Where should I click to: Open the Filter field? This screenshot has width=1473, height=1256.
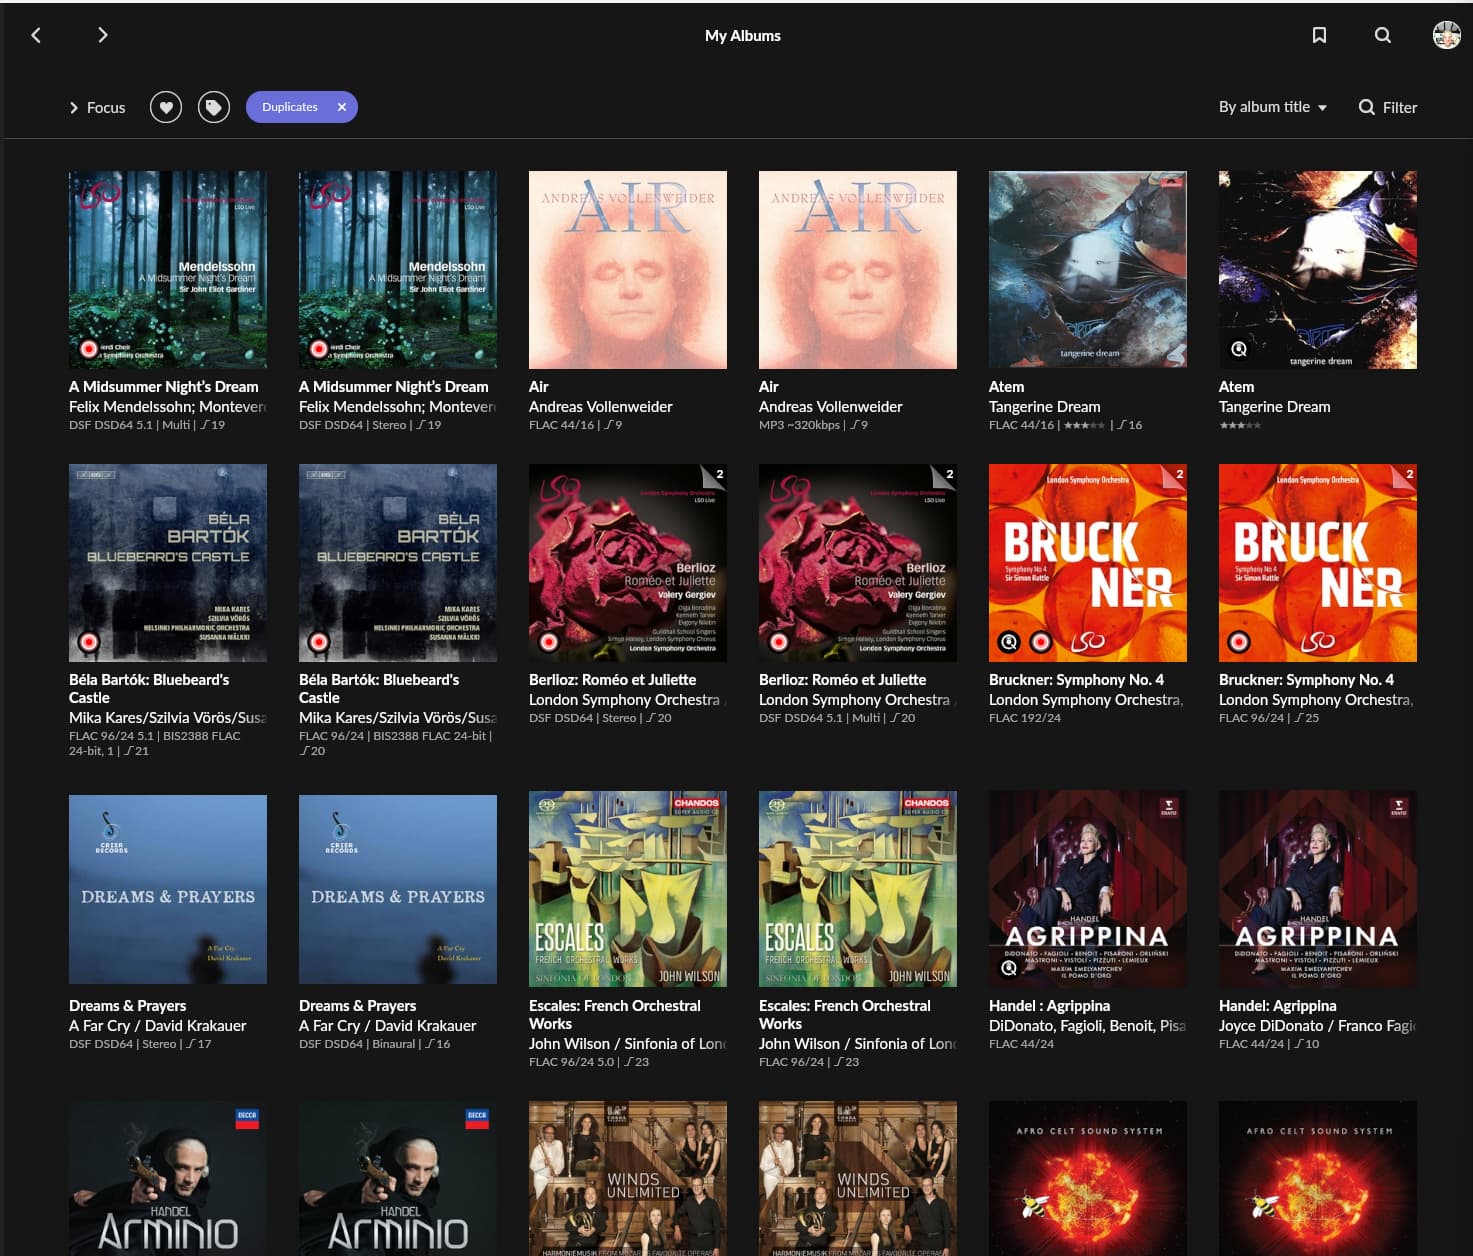1388,107
